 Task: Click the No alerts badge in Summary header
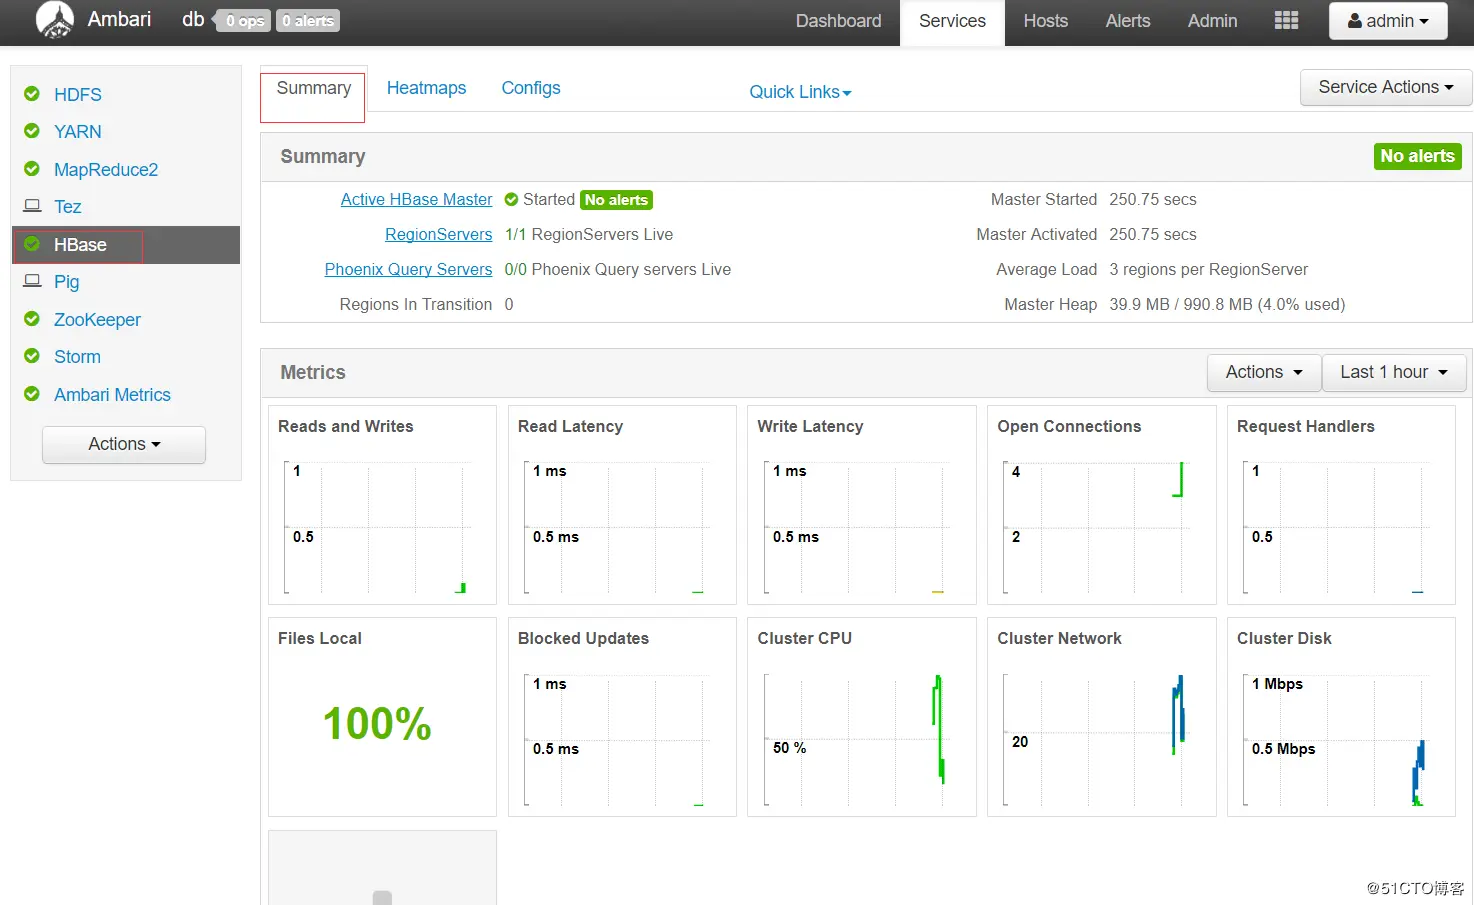(x=1417, y=156)
